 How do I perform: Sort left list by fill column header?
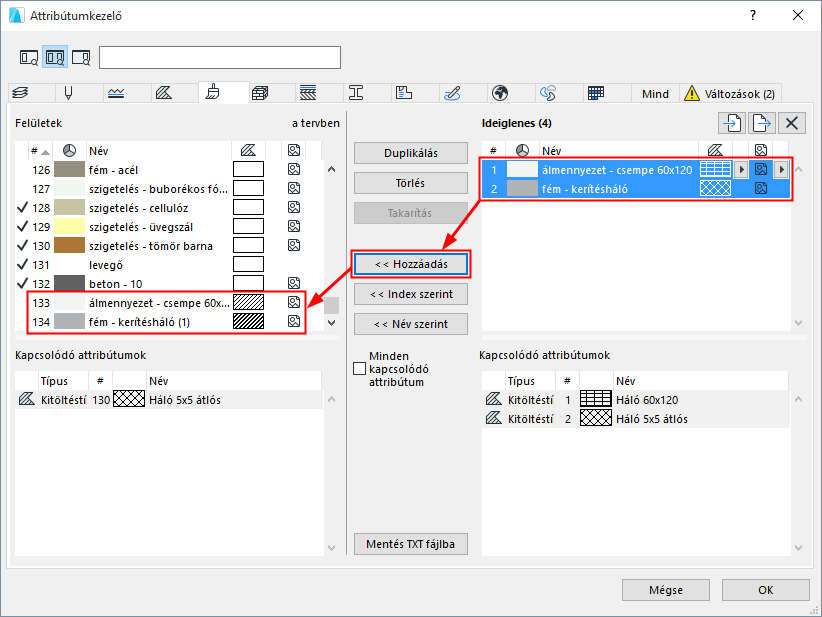coord(248,151)
